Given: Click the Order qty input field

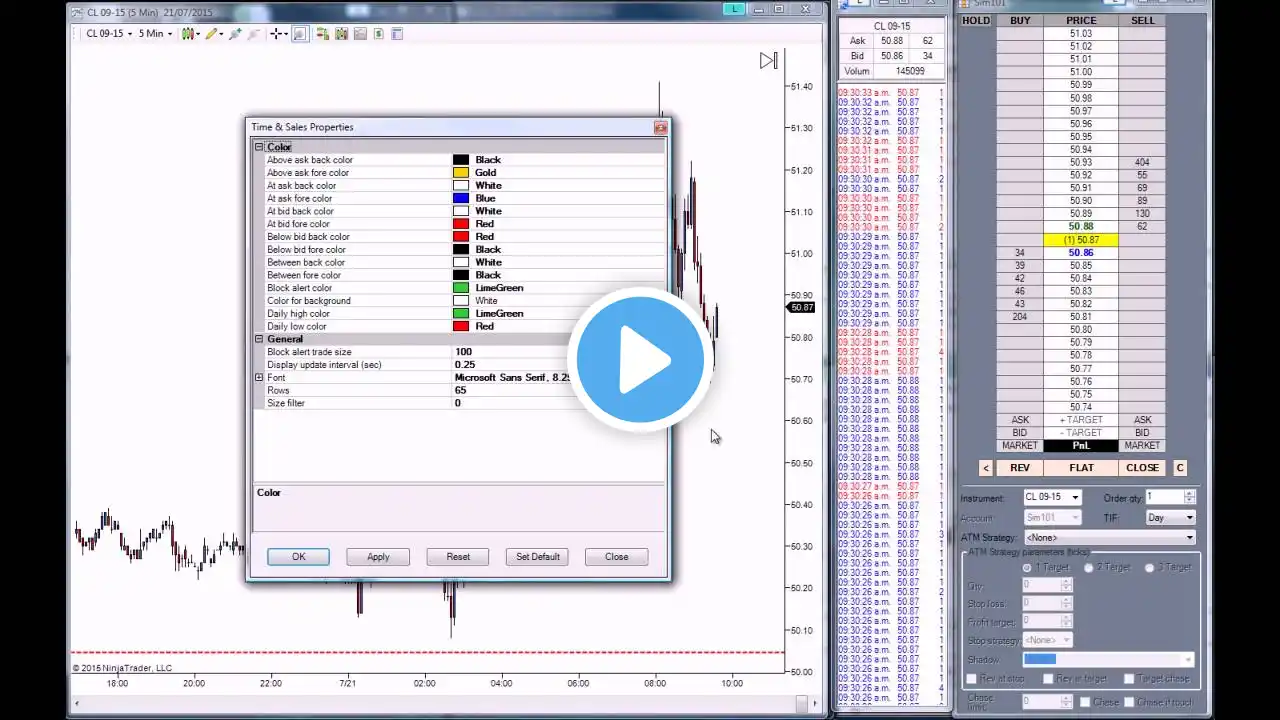Looking at the screenshot, I should tap(1164, 497).
